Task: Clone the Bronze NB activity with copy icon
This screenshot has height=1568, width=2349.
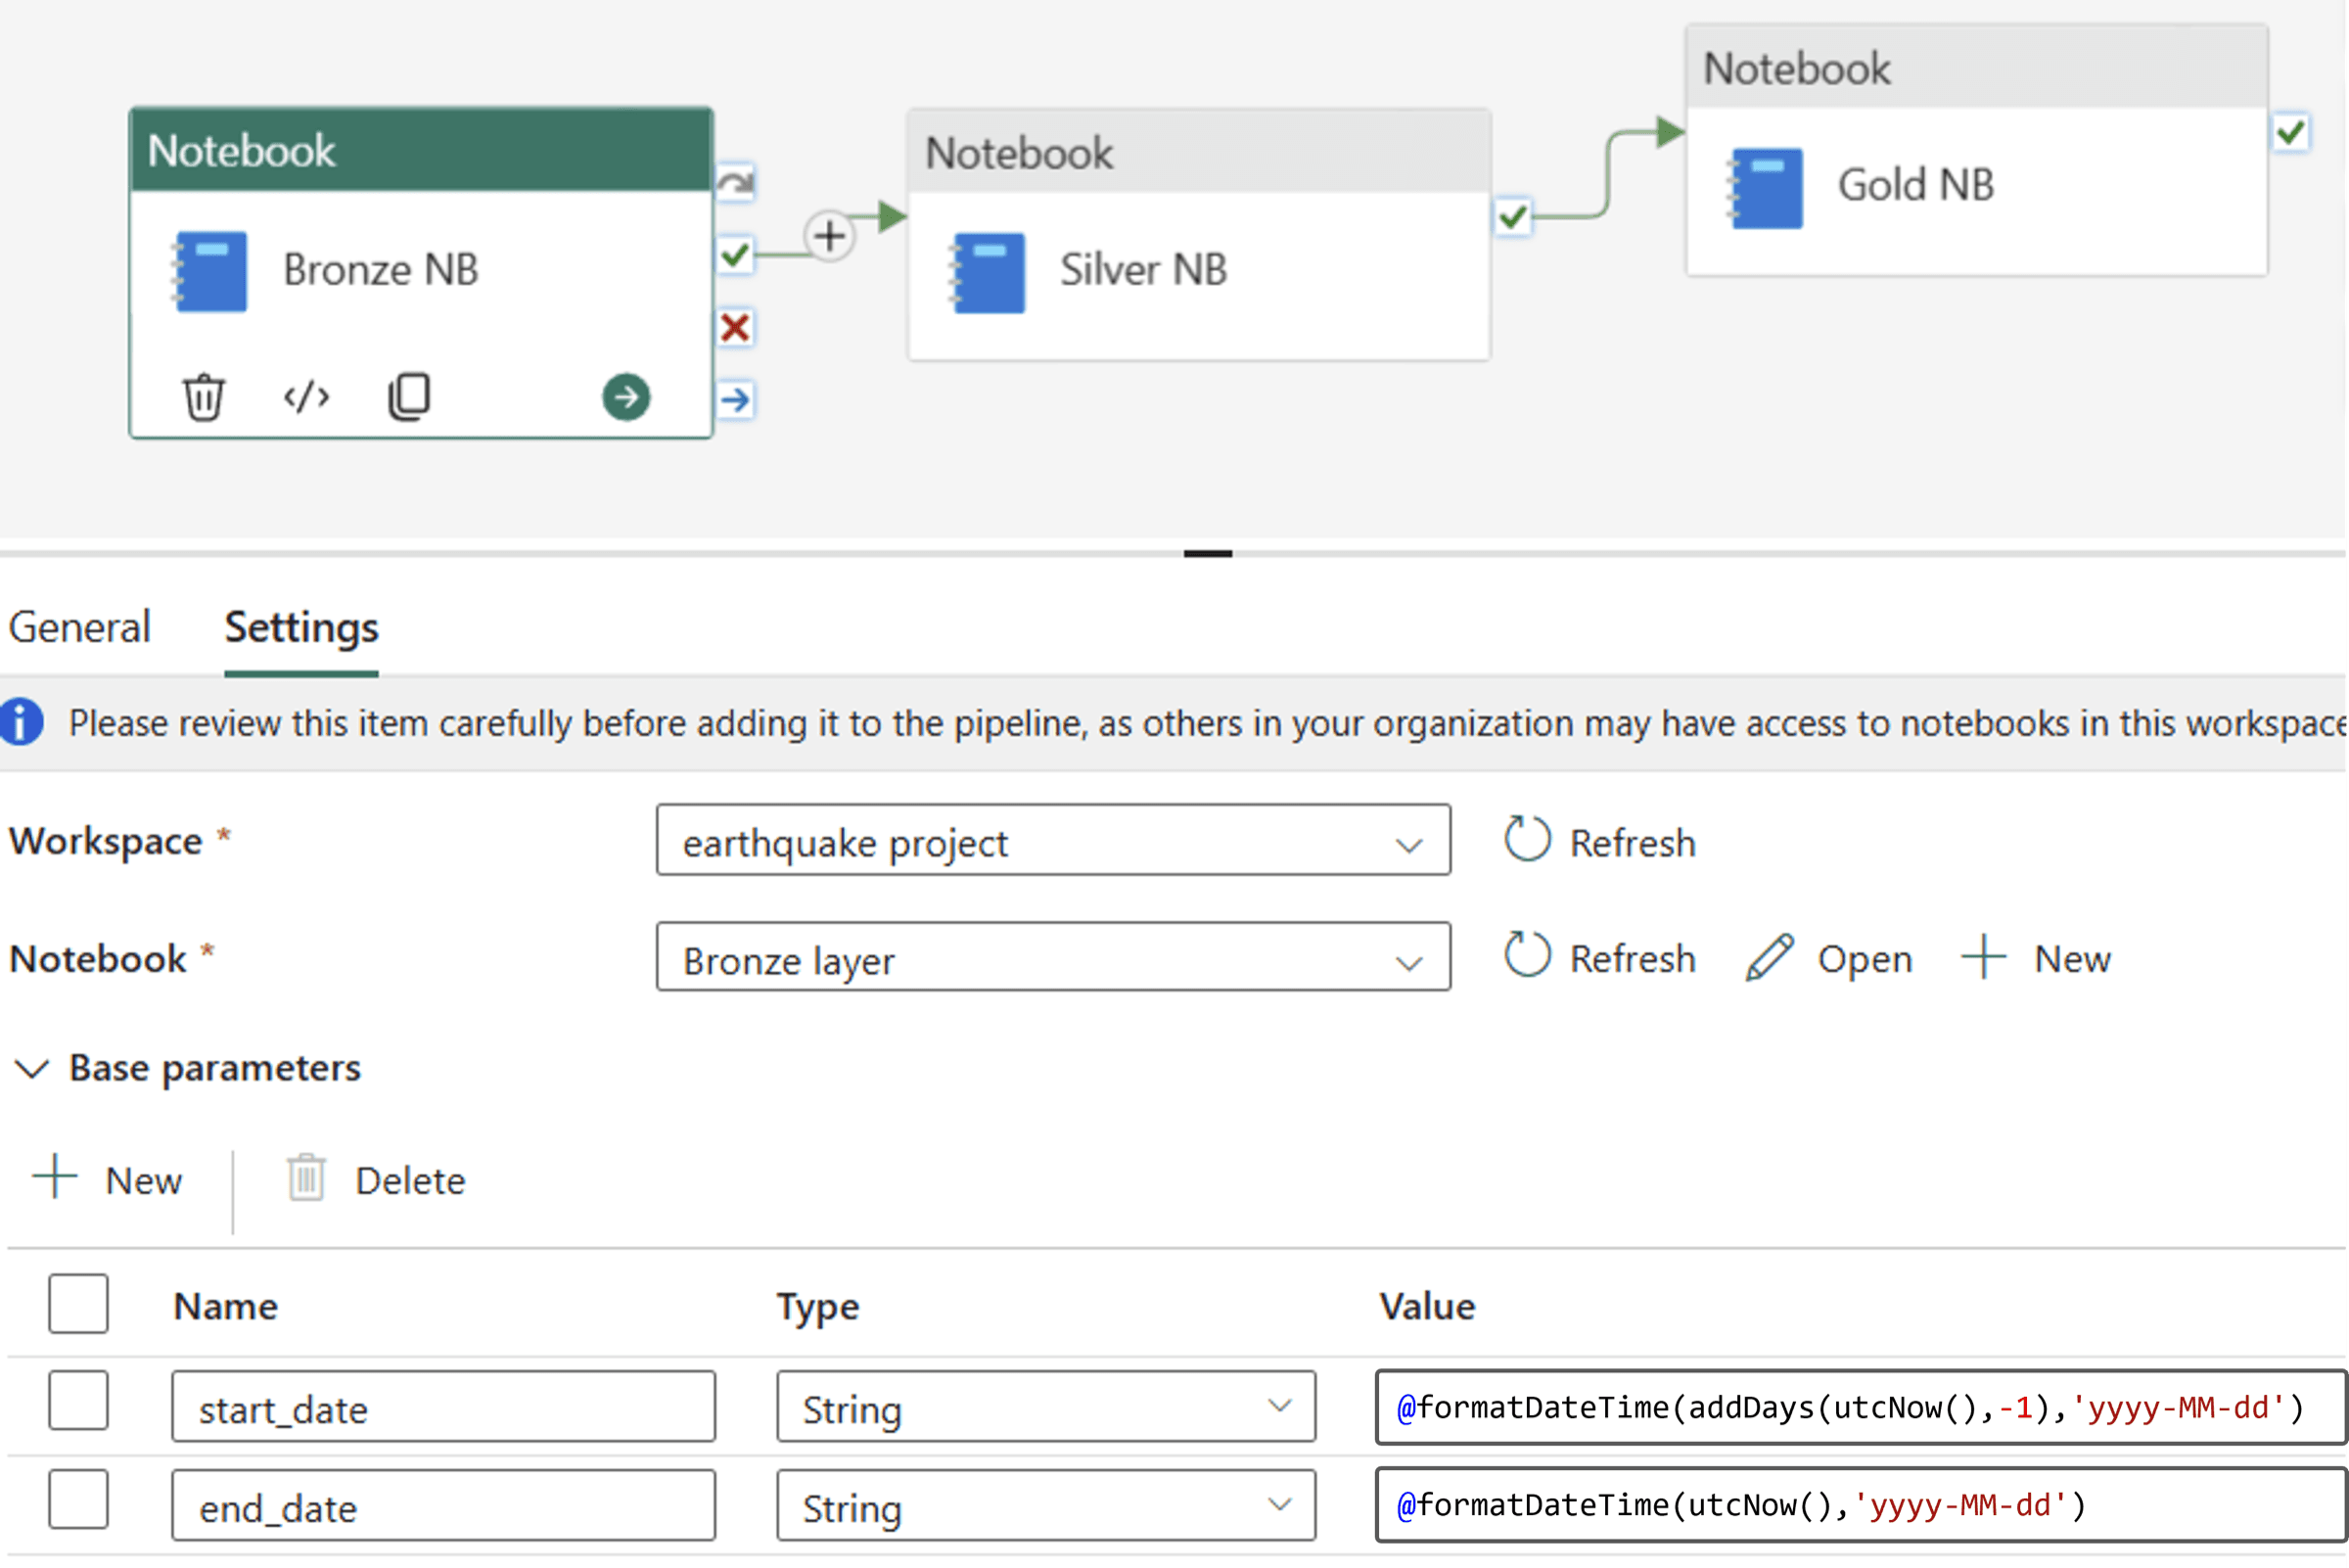Action: pos(409,397)
